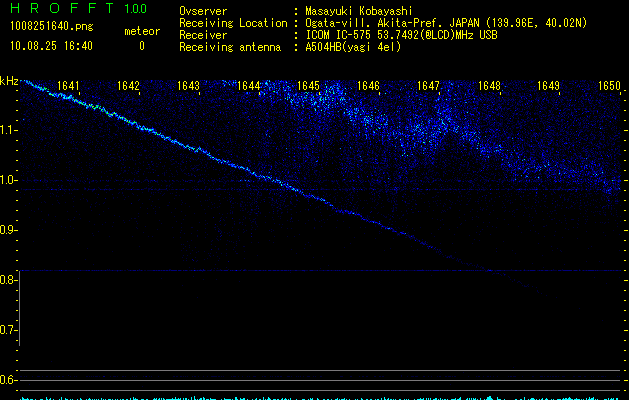Click the 1.1 kHz axis label

8,130
